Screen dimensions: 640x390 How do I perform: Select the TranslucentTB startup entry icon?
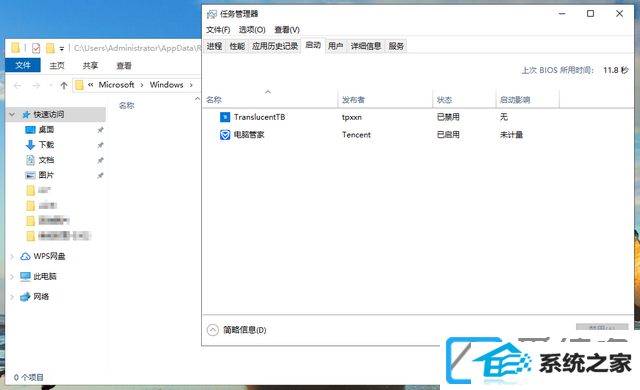[225, 117]
